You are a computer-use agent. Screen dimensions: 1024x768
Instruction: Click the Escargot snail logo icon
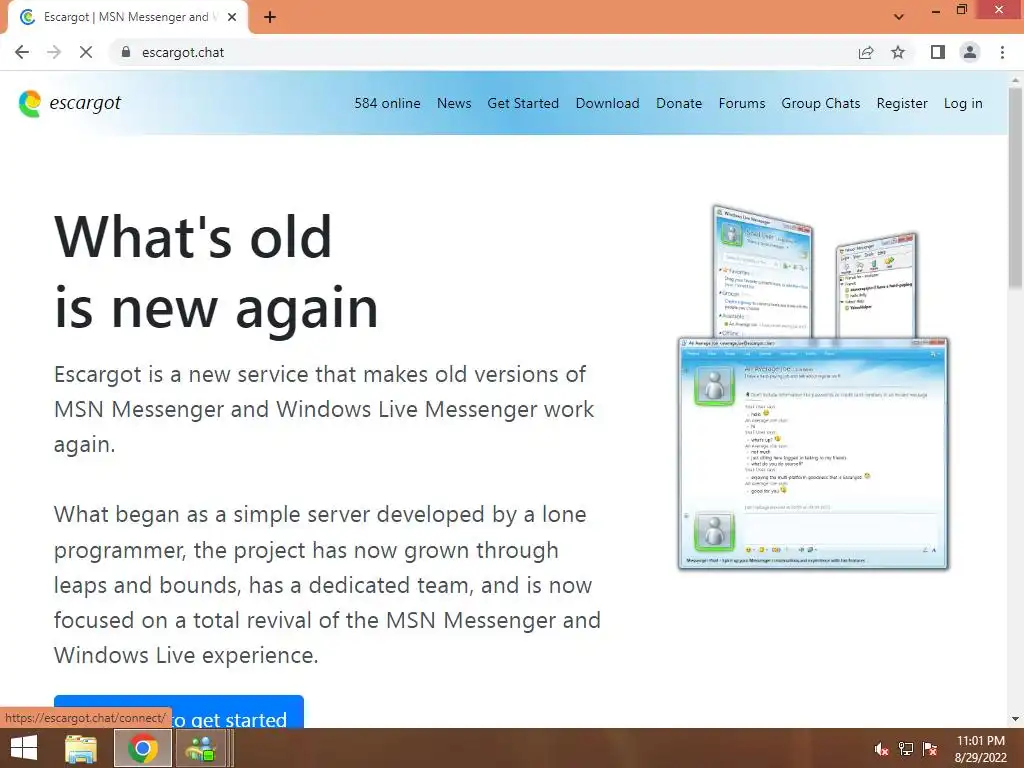click(29, 103)
